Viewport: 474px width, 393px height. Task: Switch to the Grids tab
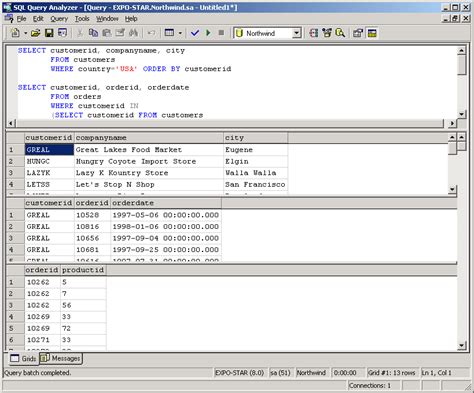pos(23,358)
